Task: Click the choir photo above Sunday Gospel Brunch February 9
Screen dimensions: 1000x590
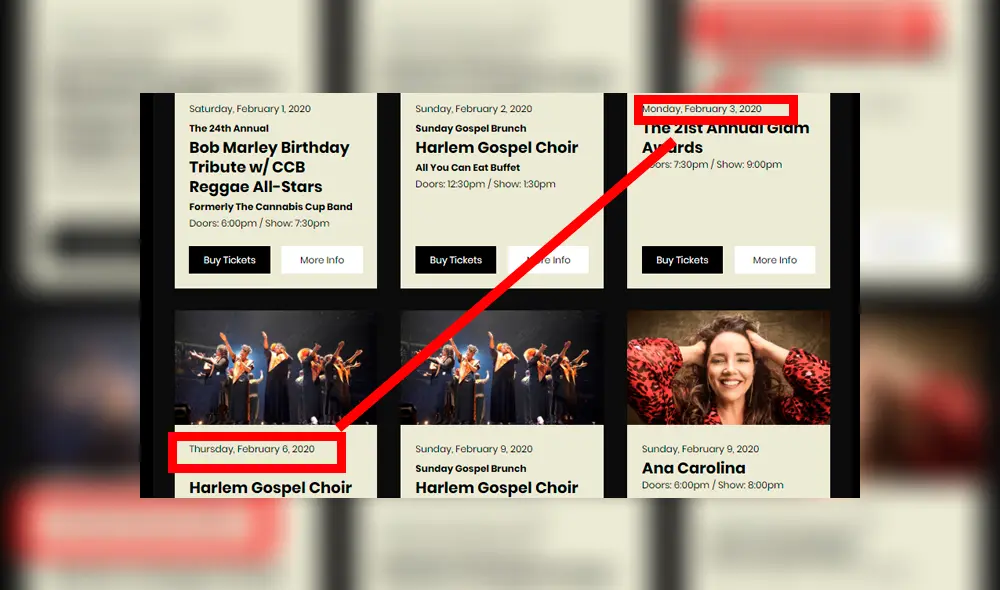Action: pyautogui.click(x=501, y=367)
